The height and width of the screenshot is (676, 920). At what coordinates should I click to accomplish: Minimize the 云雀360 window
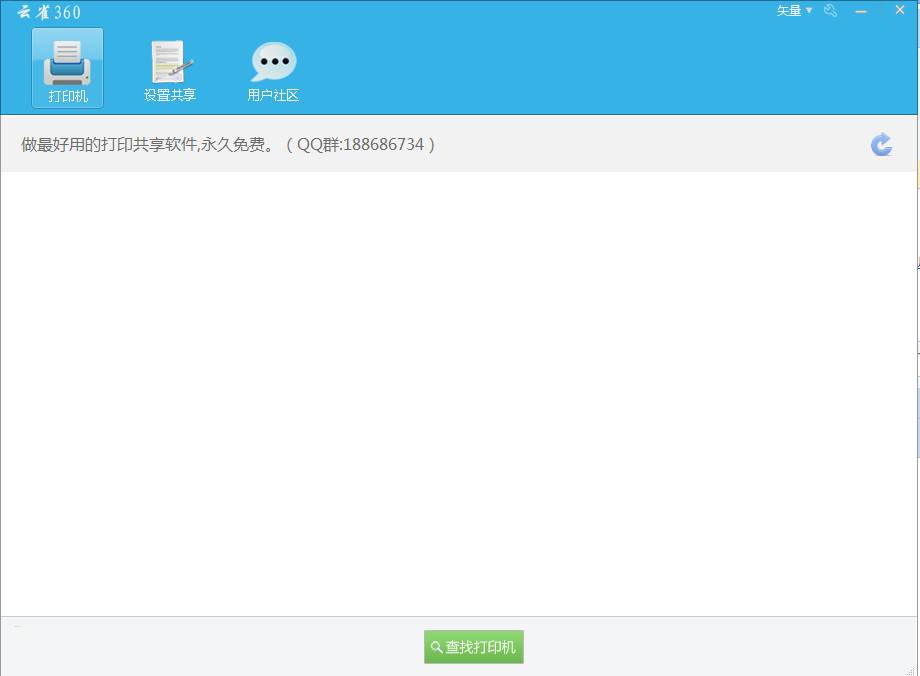pyautogui.click(x=861, y=10)
